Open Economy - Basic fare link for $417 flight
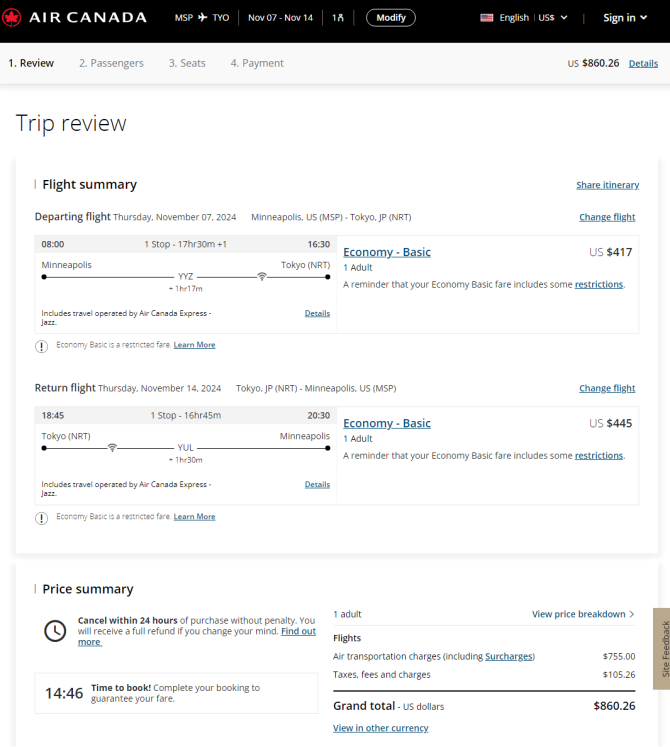Image resolution: width=670 pixels, height=747 pixels. (387, 252)
